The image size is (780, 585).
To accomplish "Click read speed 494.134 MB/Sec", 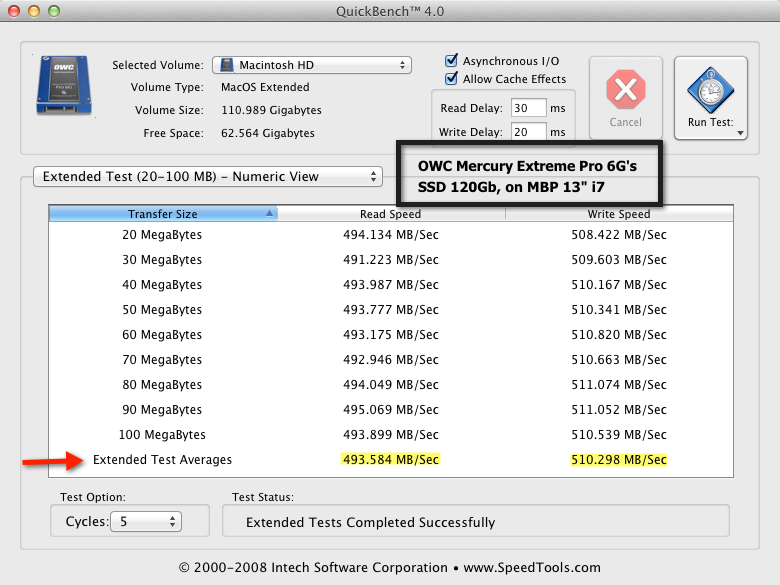I will tap(391, 235).
